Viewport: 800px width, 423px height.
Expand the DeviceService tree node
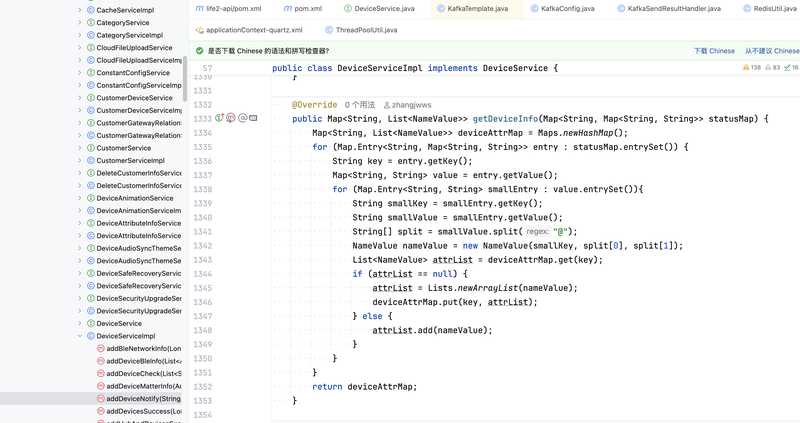[80, 324]
